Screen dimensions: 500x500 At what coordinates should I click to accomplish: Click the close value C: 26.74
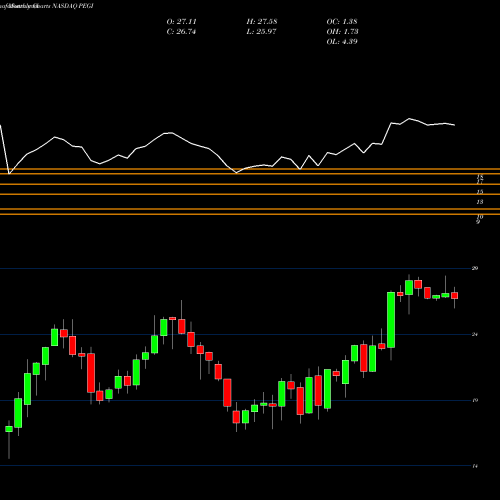coord(181,31)
